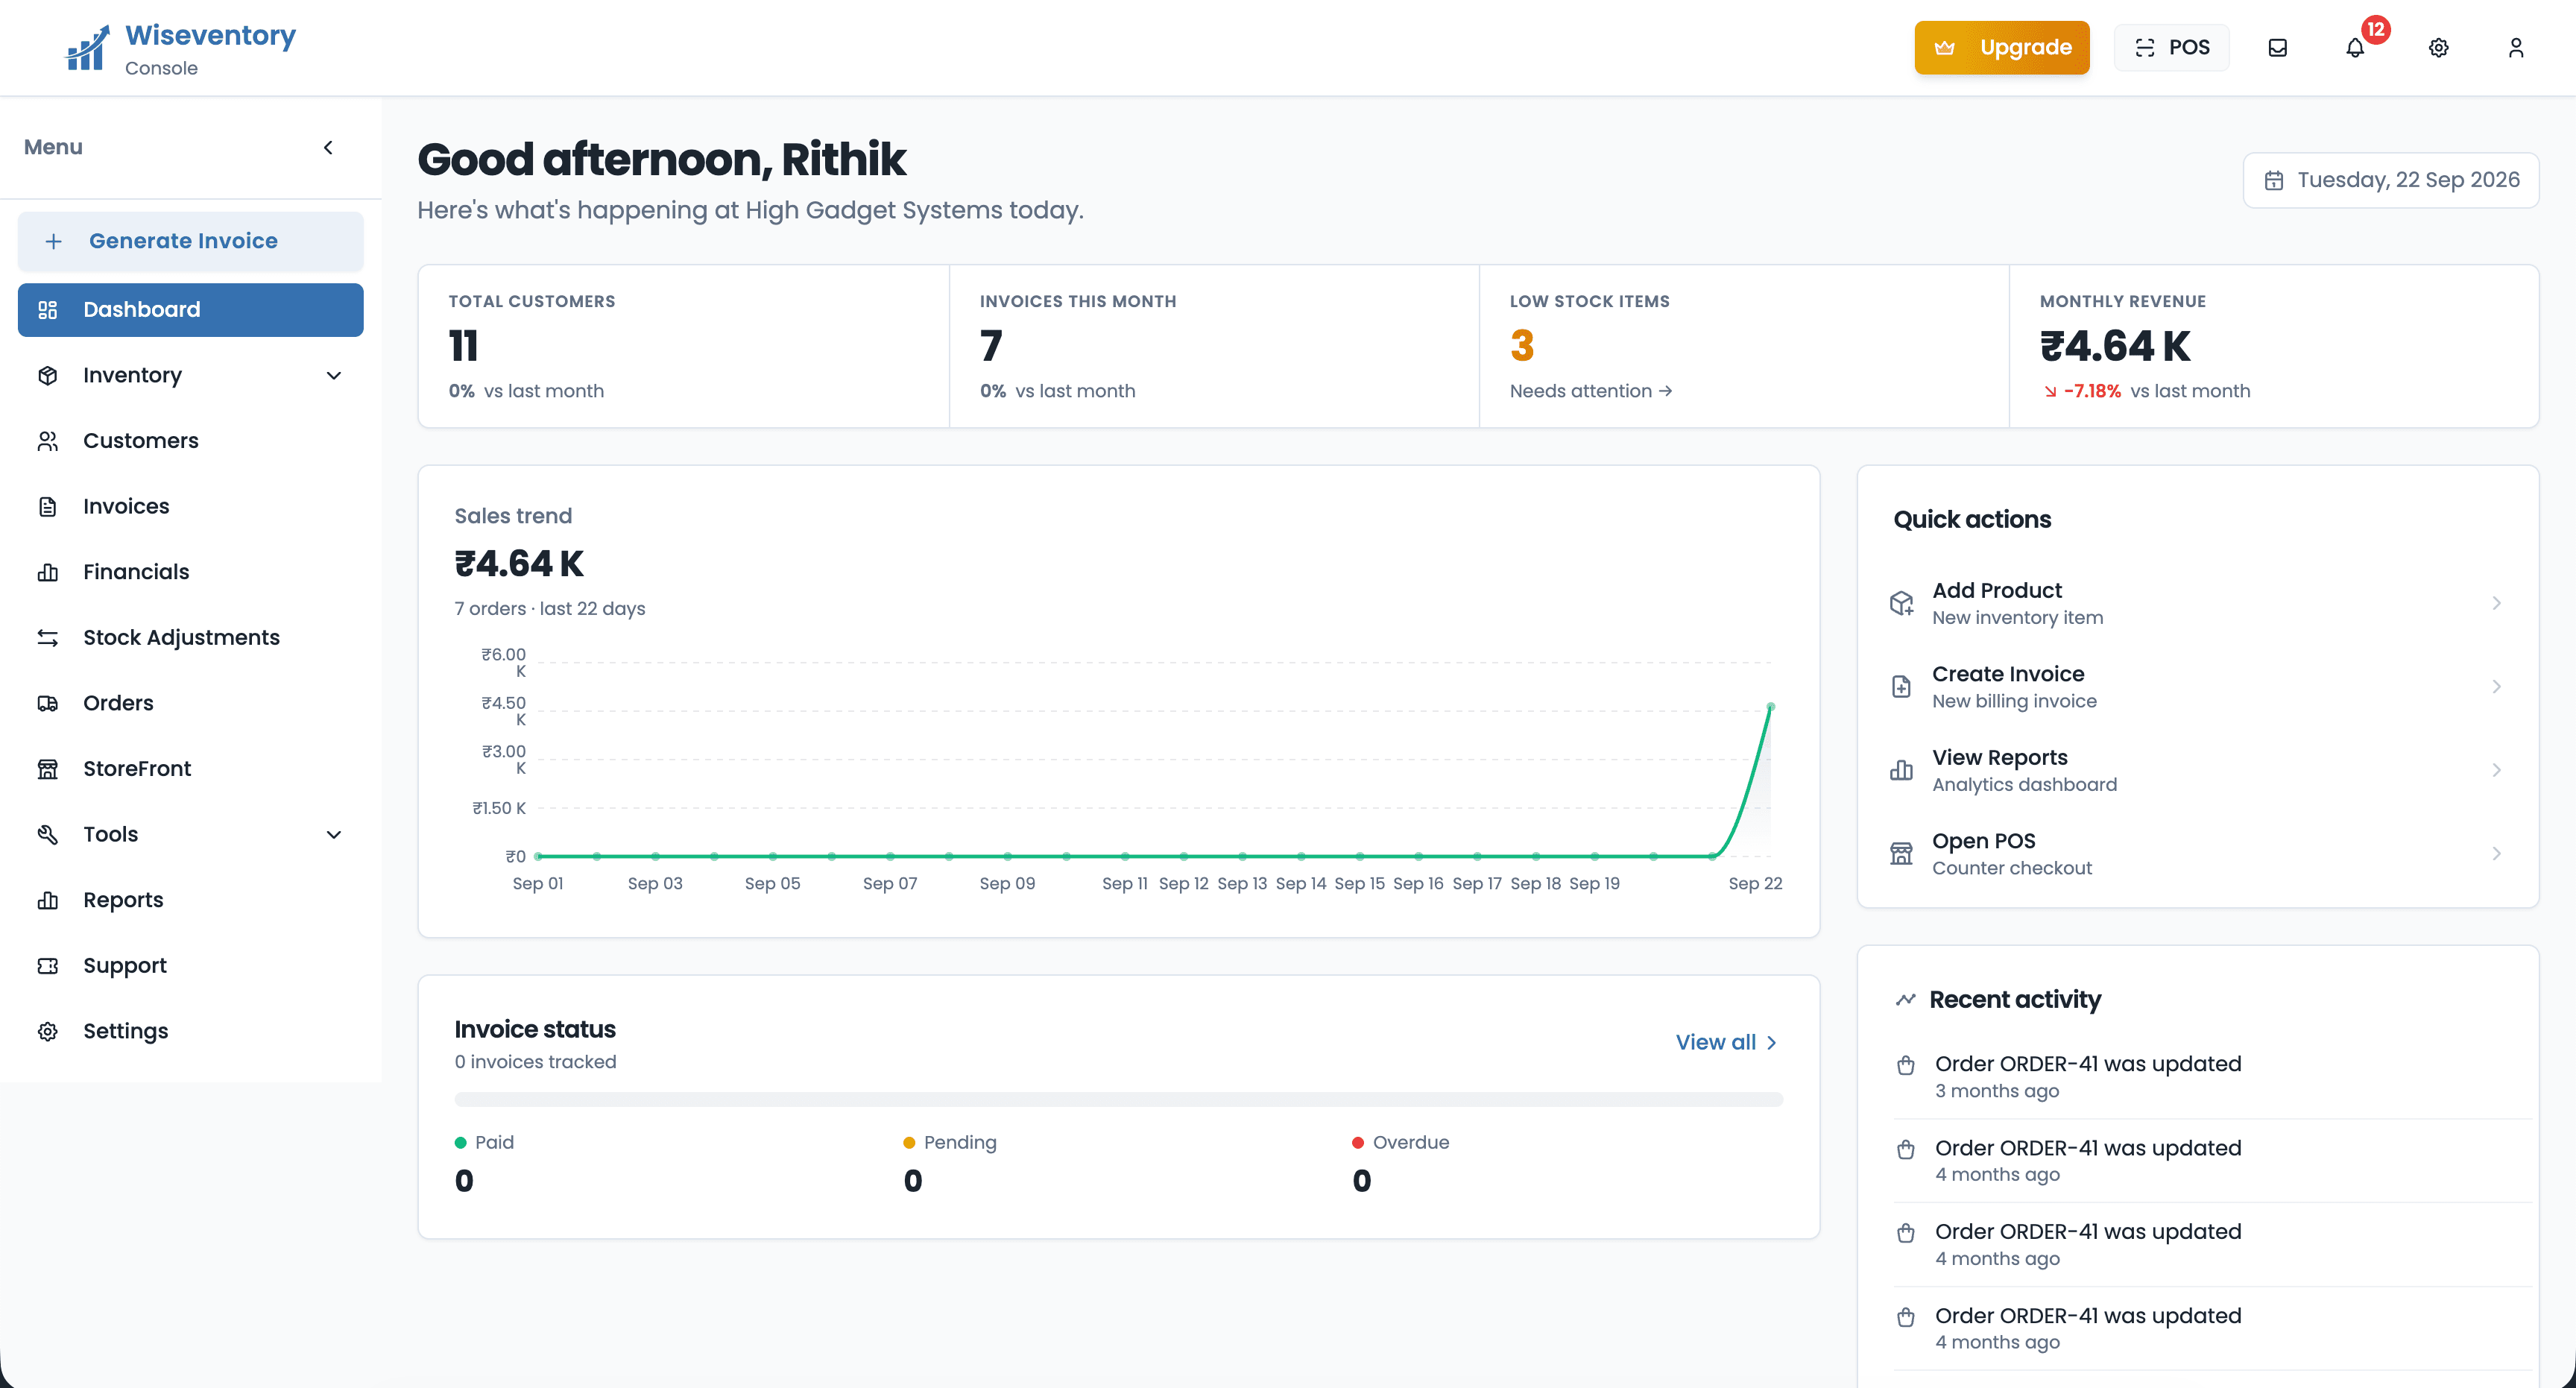
Task: Click the View Reports quick action title
Action: coord(1999,757)
